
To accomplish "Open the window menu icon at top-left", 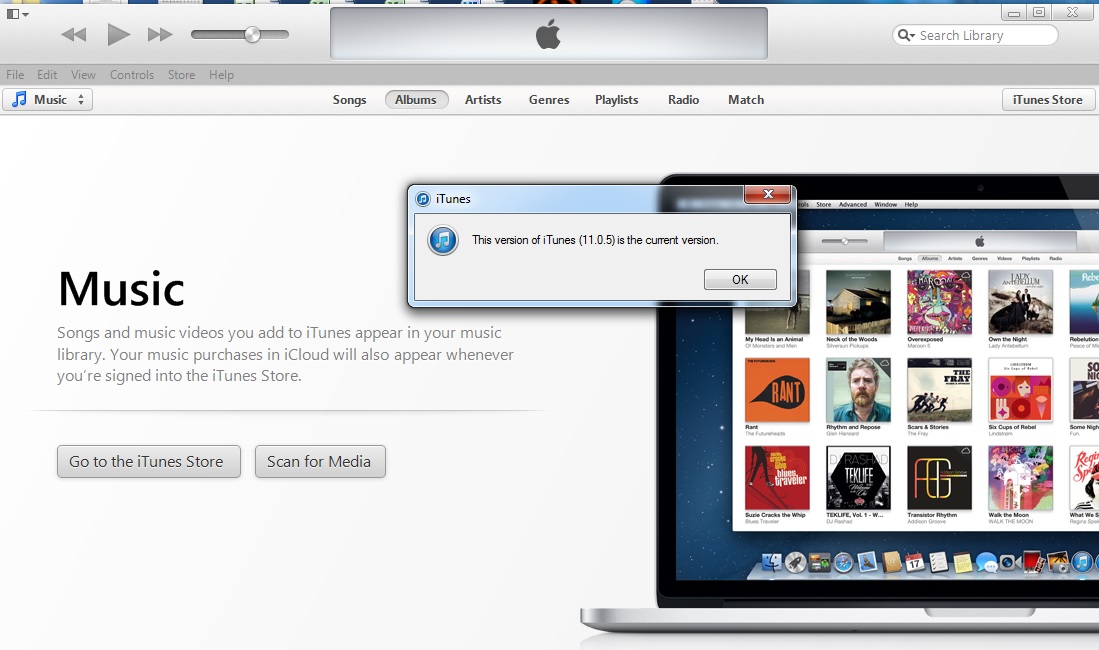I will (x=18, y=14).
